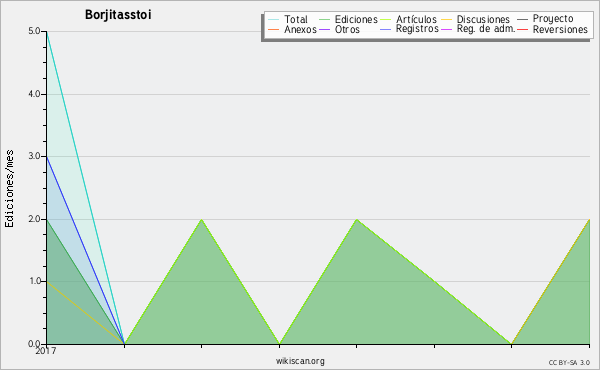Click the 3.0 y-axis value
This screenshot has width=600, height=370.
34,156
